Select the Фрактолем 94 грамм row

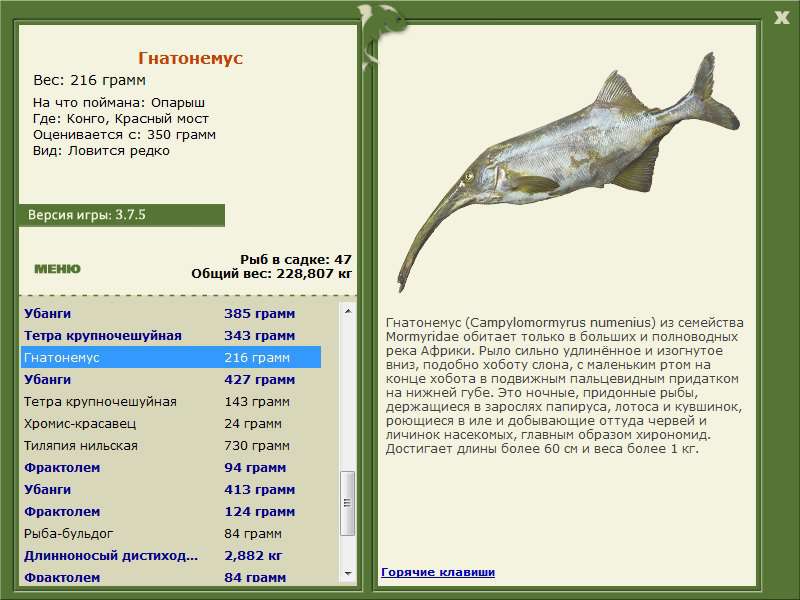[x=171, y=467]
